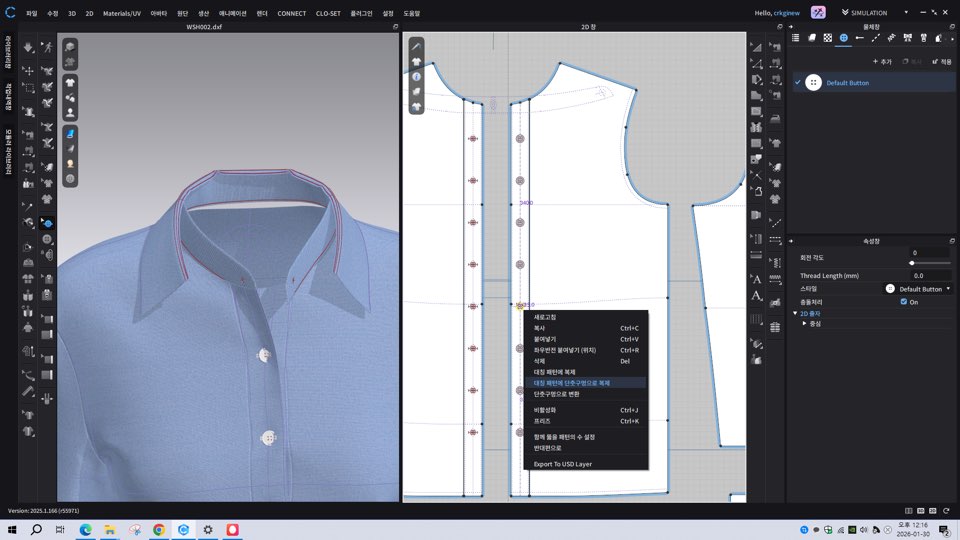The height and width of the screenshot is (540, 960).
Task: Click the 회전 각도 slider handle
Action: (911, 263)
